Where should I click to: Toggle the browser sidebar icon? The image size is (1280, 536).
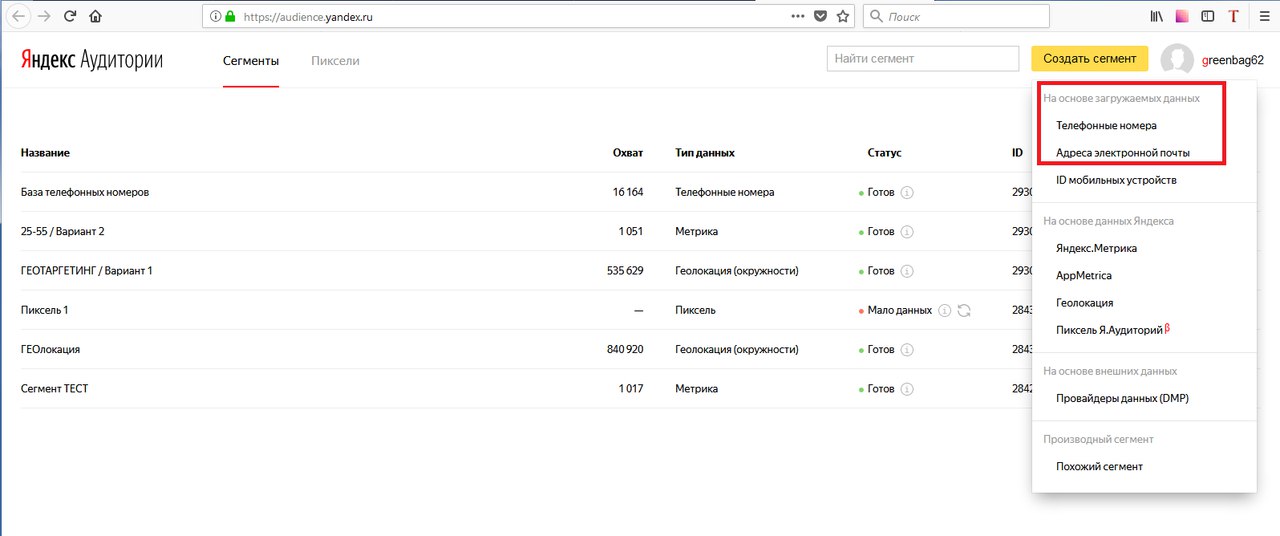pos(1208,16)
